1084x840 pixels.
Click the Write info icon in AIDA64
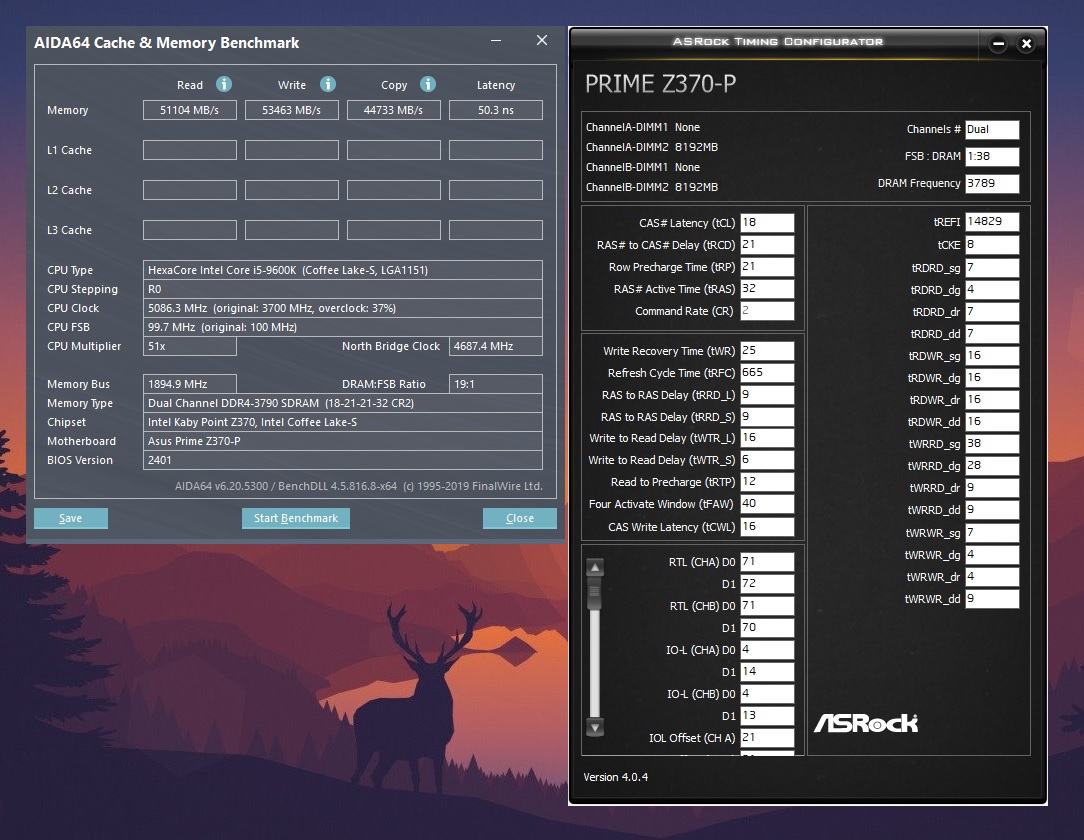[328, 84]
